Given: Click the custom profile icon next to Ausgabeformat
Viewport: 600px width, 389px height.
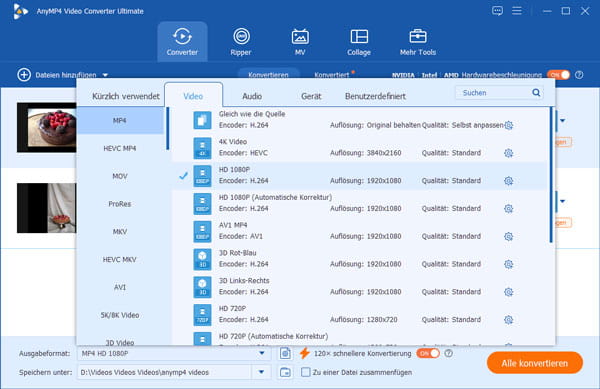Looking at the screenshot, I should click(x=285, y=353).
